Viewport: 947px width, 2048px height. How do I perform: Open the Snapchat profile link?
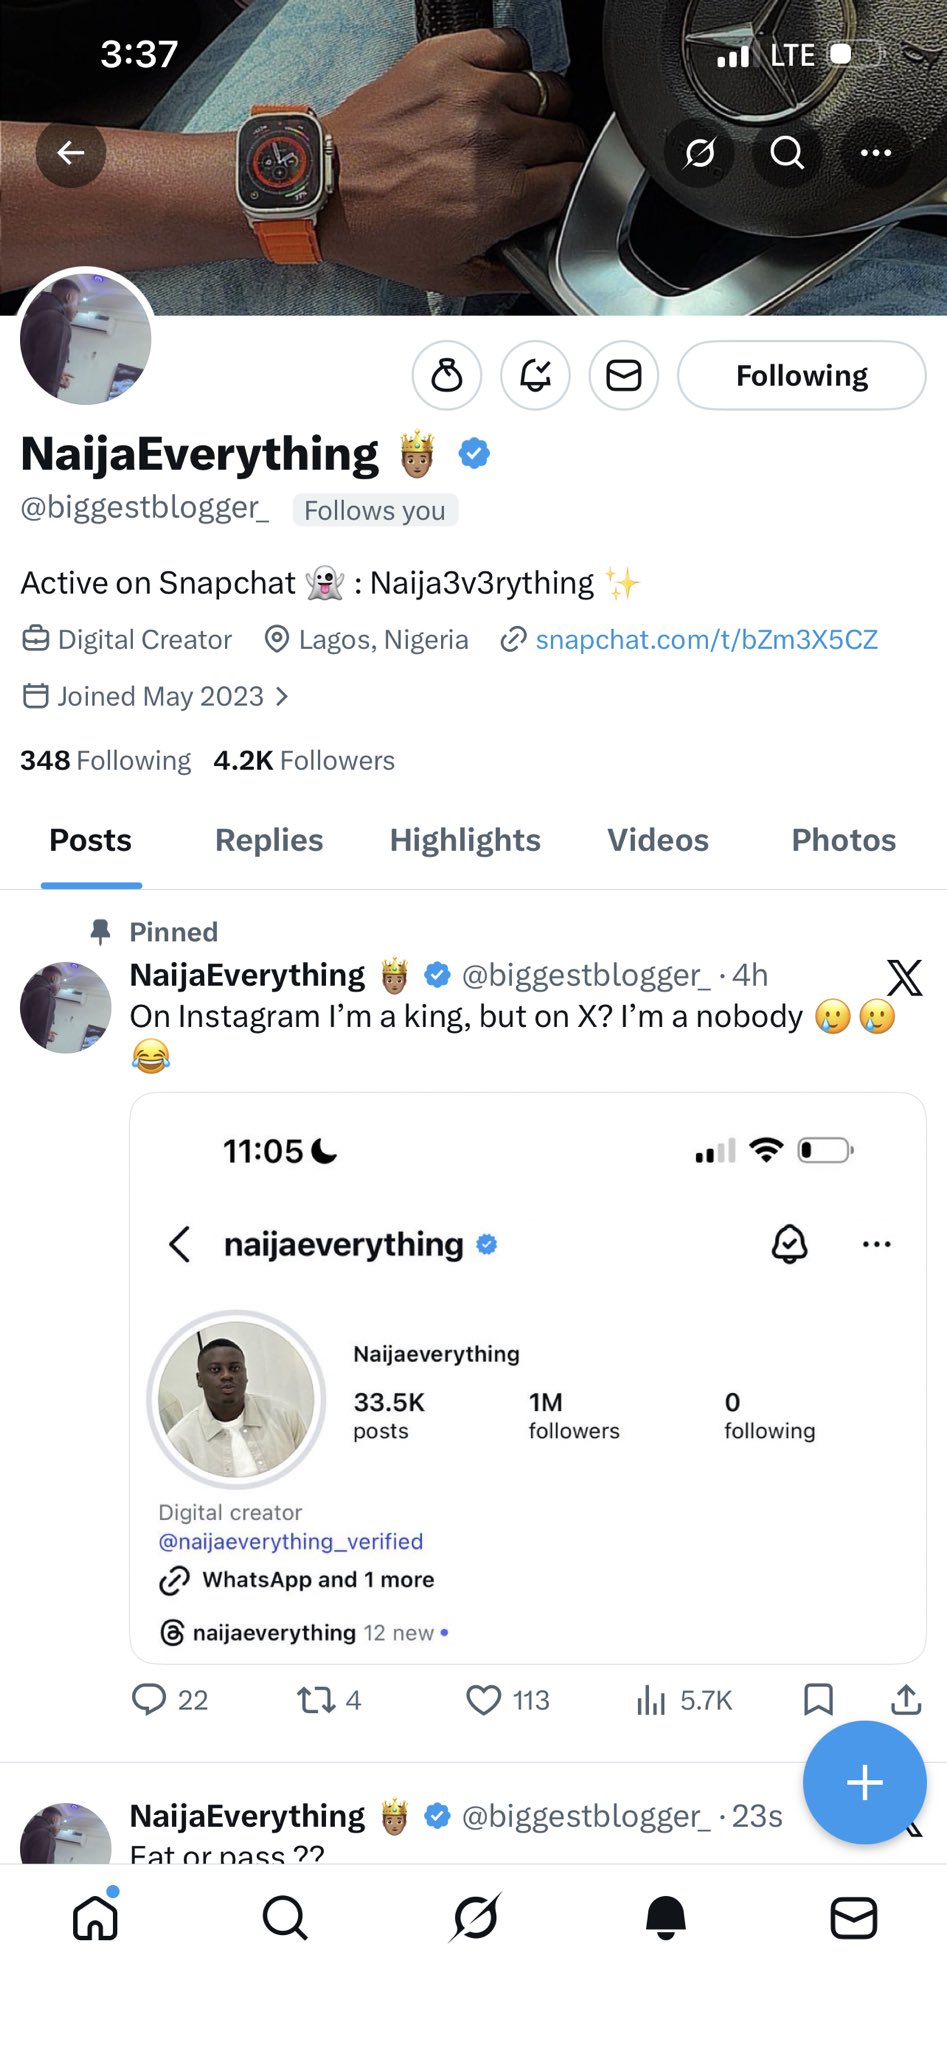coord(706,640)
